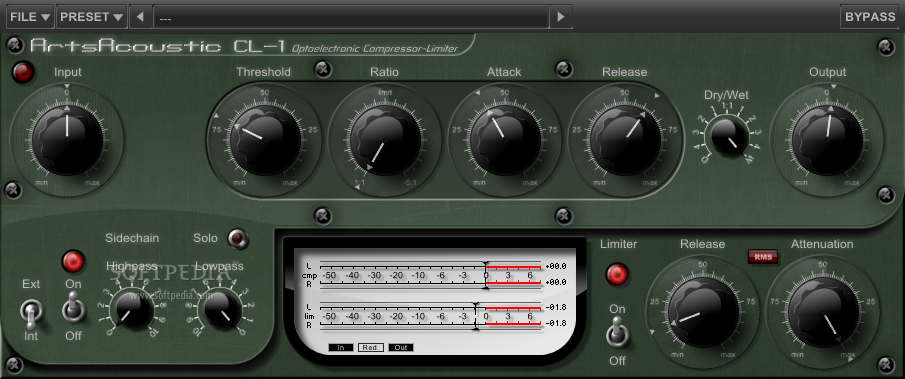Click the Output knob
Image resolution: width=905 pixels, height=379 pixels.
click(827, 139)
